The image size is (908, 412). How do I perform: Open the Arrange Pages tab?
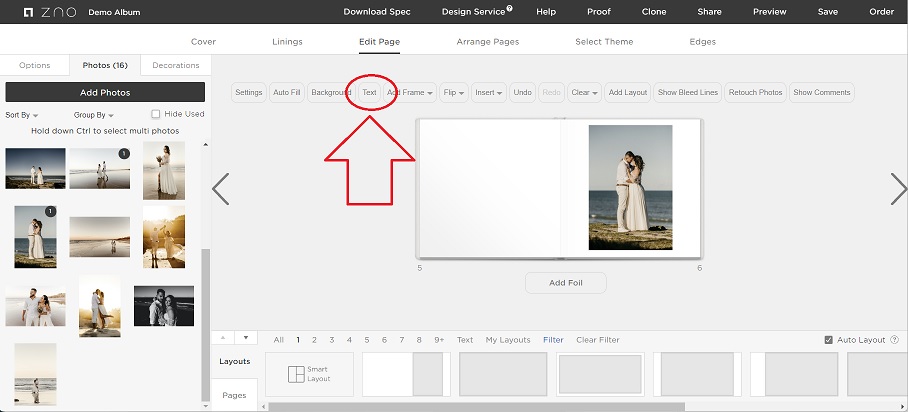pyautogui.click(x=488, y=42)
